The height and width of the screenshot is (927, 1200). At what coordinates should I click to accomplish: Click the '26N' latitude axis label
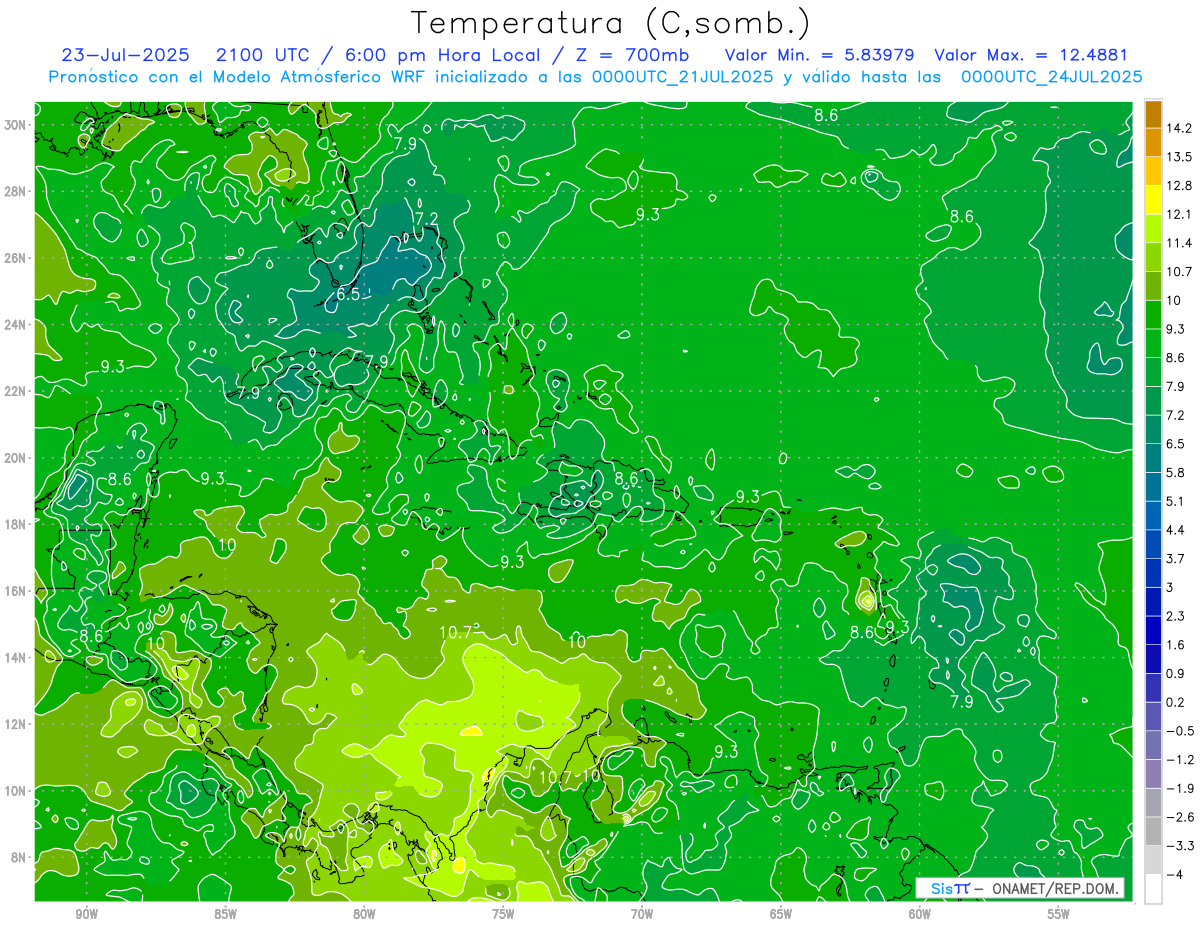click(x=16, y=258)
